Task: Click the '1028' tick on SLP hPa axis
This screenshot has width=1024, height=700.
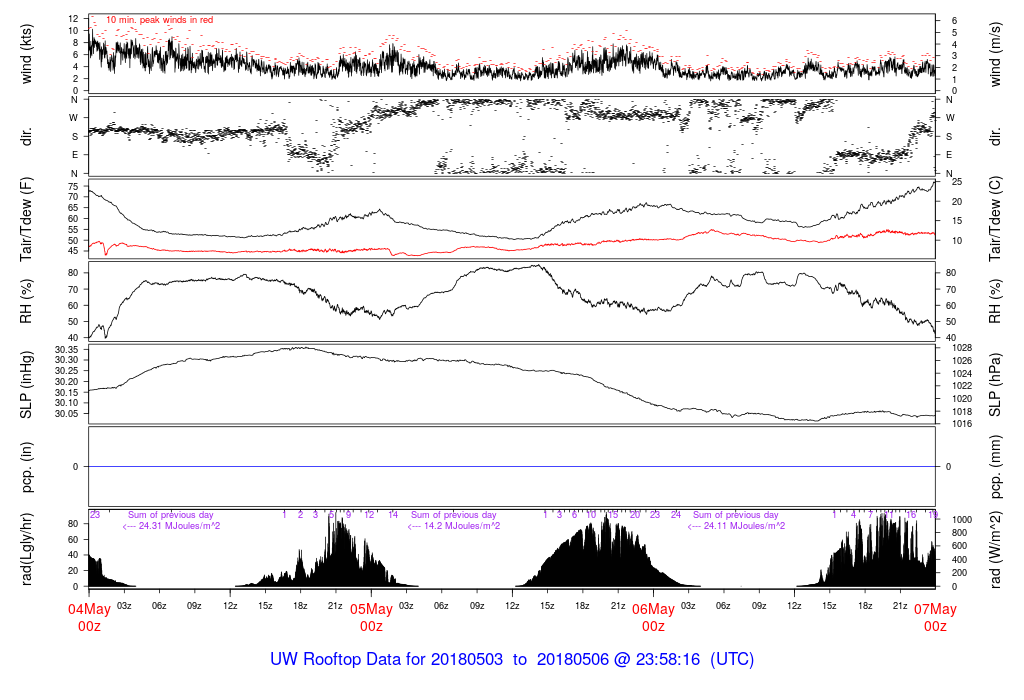Action: click(x=962, y=348)
